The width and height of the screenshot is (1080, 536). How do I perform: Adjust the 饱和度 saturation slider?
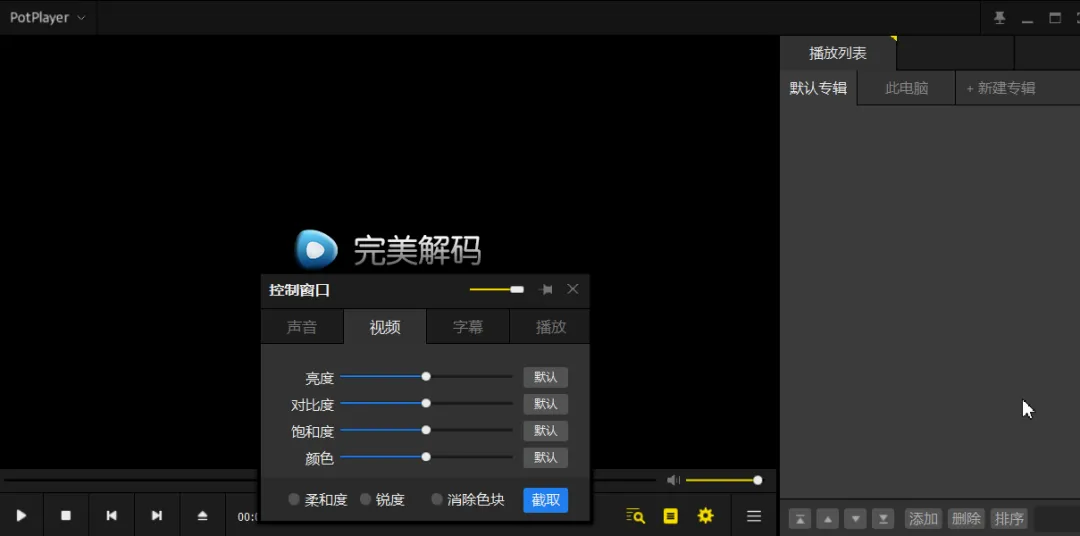tap(426, 430)
